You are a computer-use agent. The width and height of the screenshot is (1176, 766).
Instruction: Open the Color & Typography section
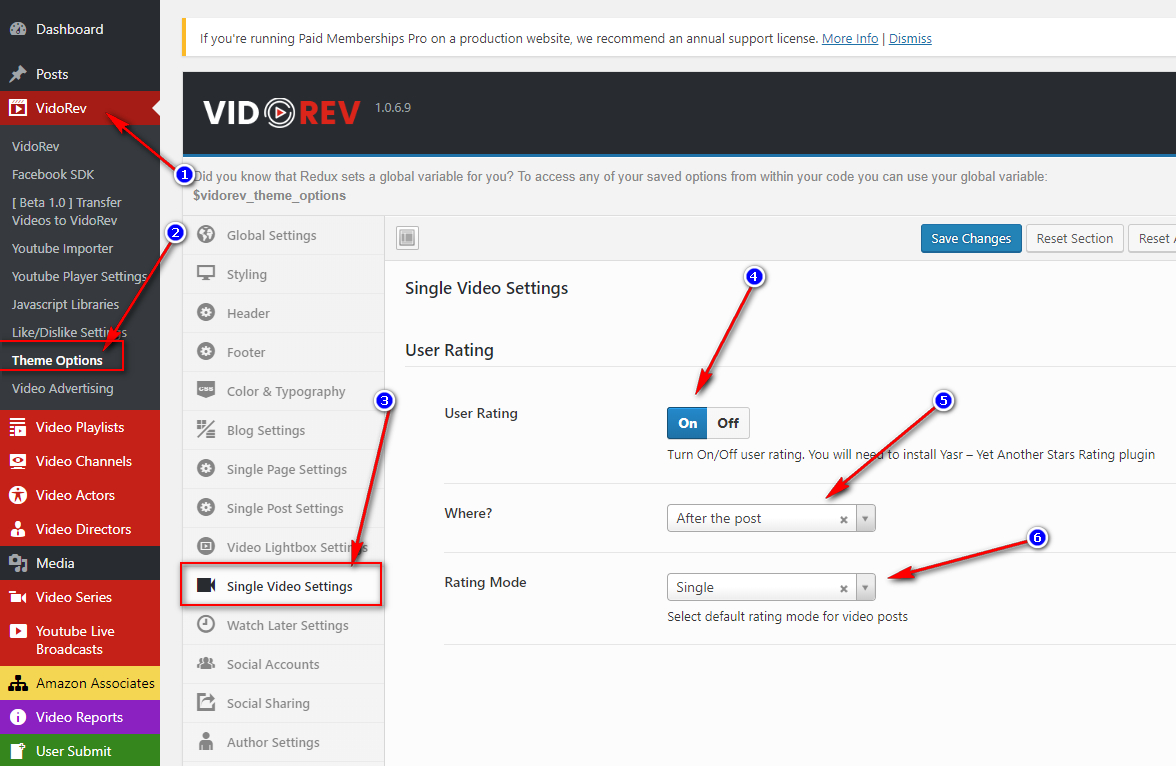pyautogui.click(x=285, y=392)
